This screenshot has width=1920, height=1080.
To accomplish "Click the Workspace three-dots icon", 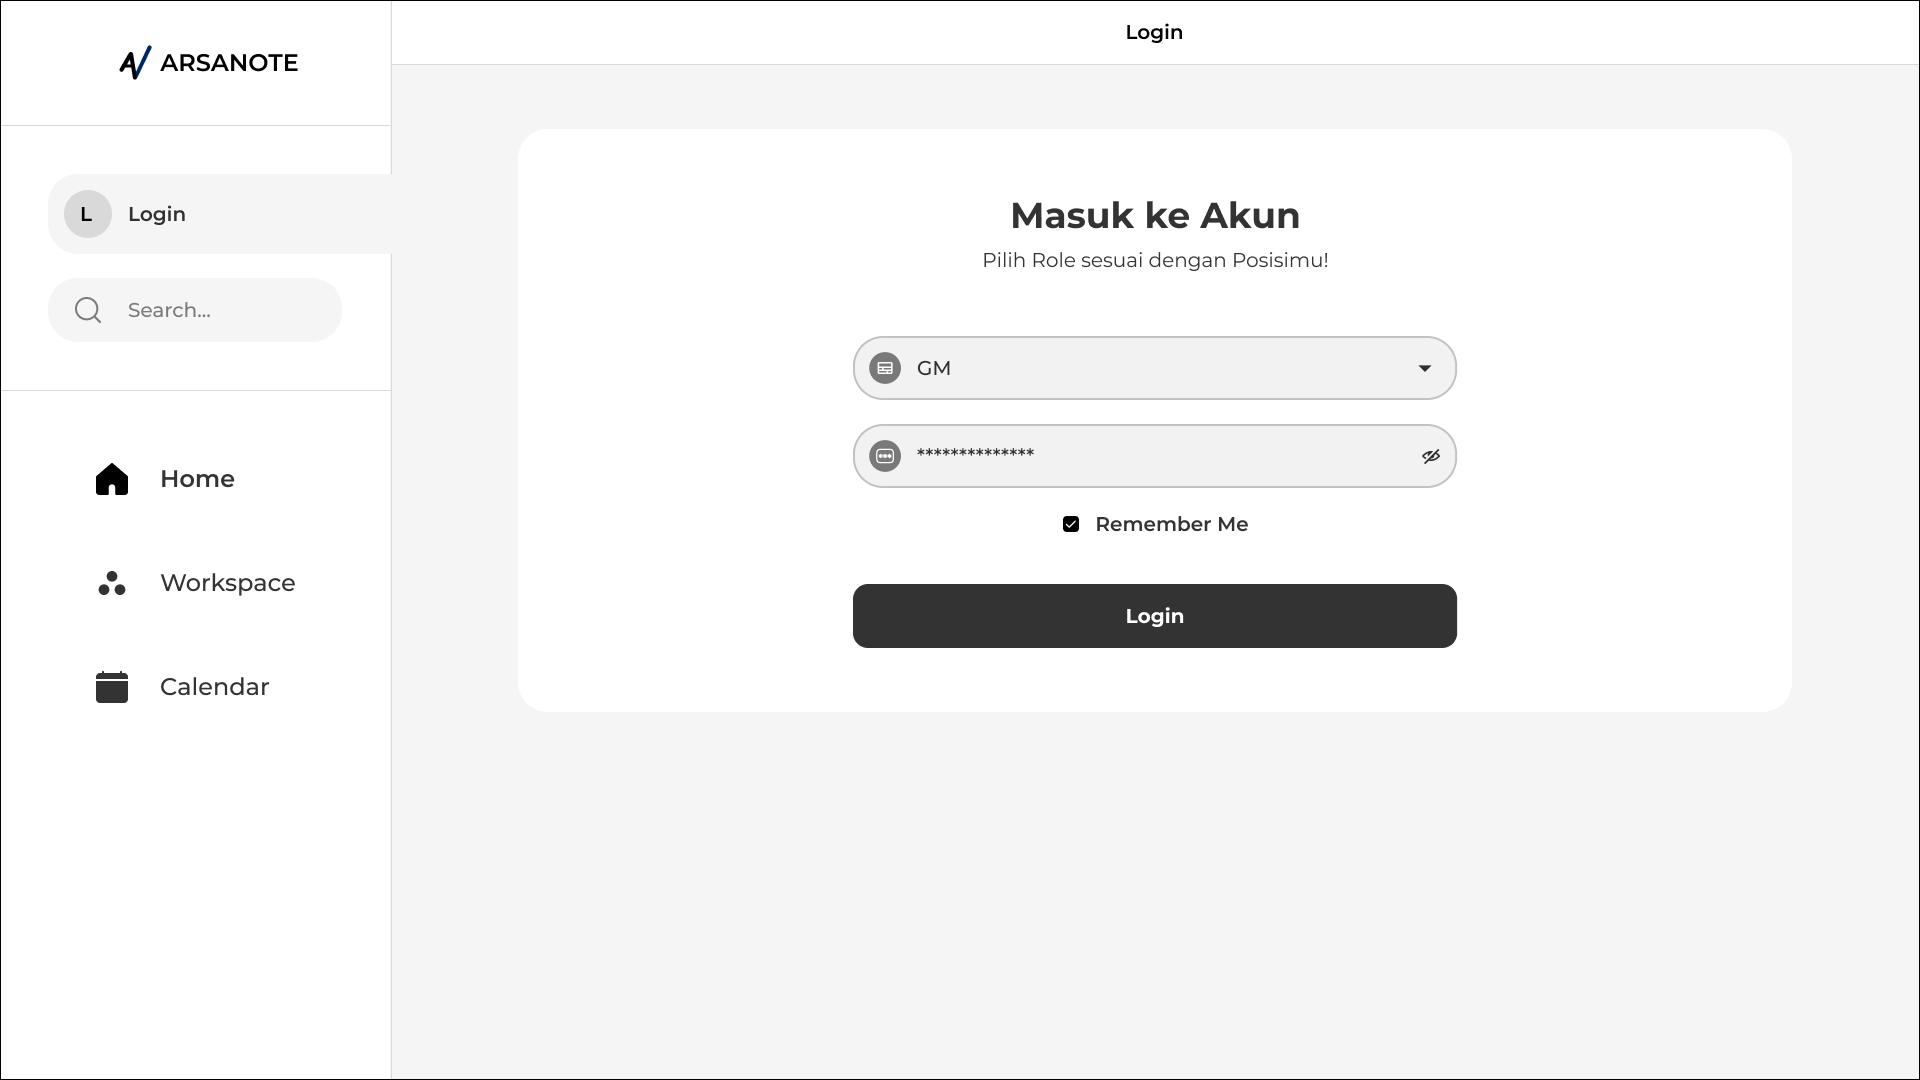I will click(112, 583).
